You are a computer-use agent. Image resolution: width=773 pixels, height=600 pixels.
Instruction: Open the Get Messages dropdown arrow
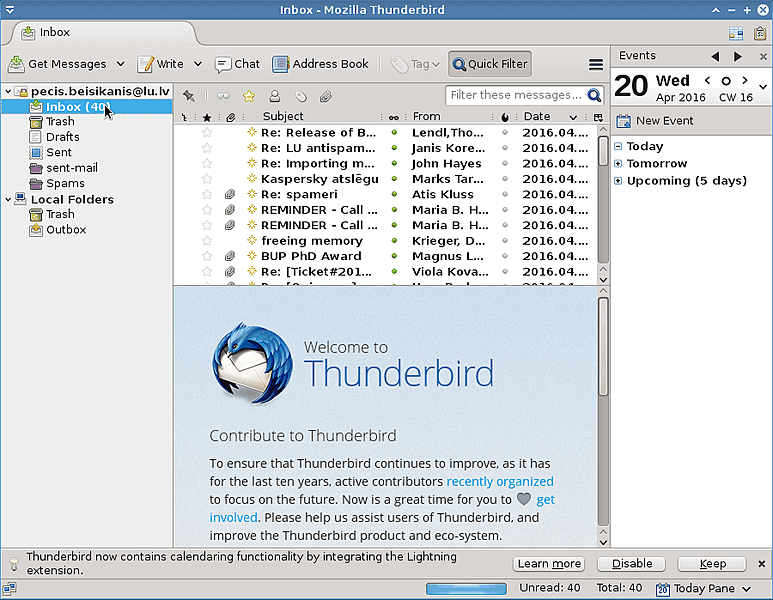tap(121, 64)
